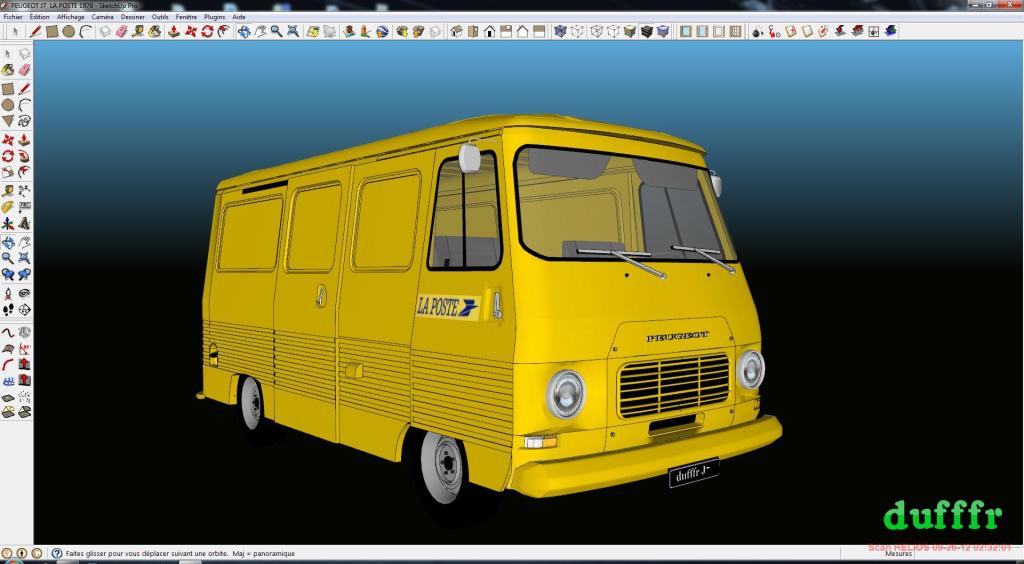Enable X-ray face style
1024x564 pixels.
(x=560, y=31)
